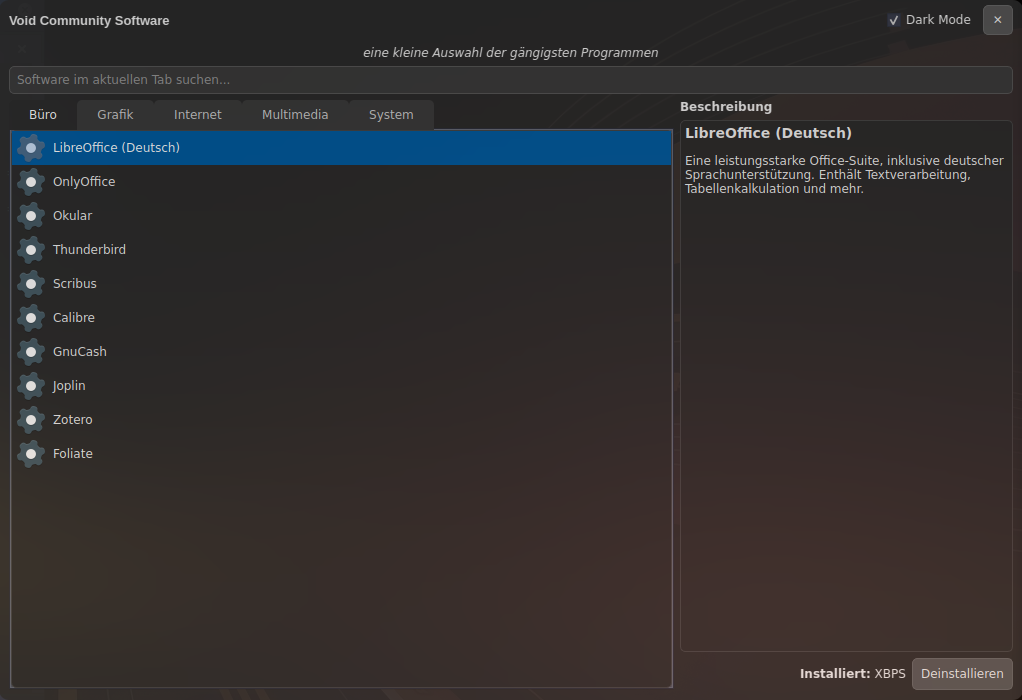
Task: Open the Internet tab
Action: coord(198,115)
